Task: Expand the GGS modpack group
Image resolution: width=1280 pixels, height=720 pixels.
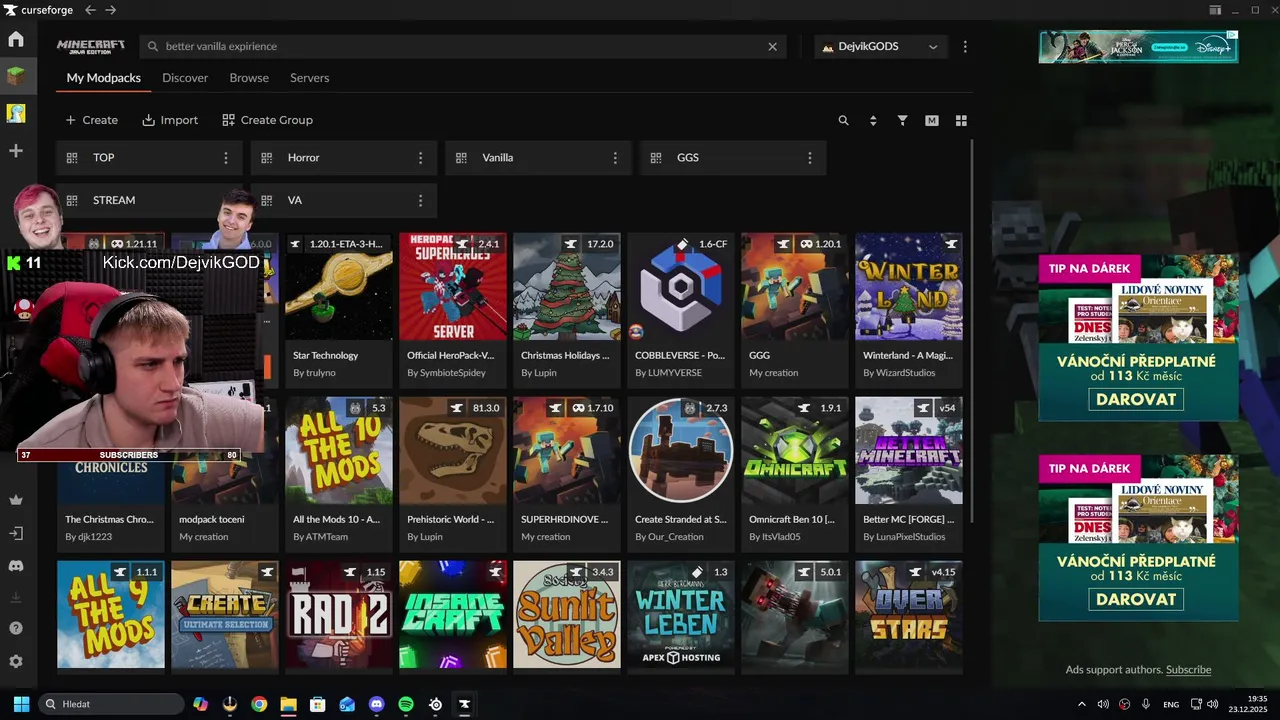Action: point(734,158)
